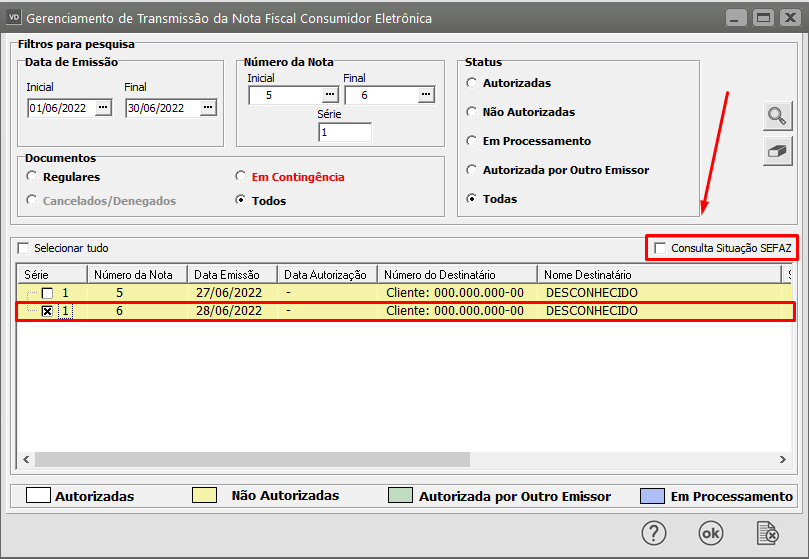Image resolution: width=809 pixels, height=559 pixels.
Task: Open date picker for Inicial emission date
Action: (x=103, y=107)
